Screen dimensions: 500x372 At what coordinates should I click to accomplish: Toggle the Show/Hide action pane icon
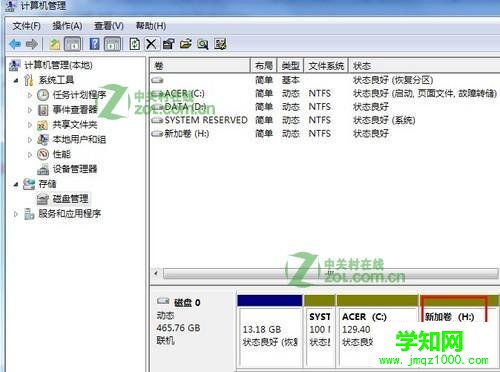(112, 44)
